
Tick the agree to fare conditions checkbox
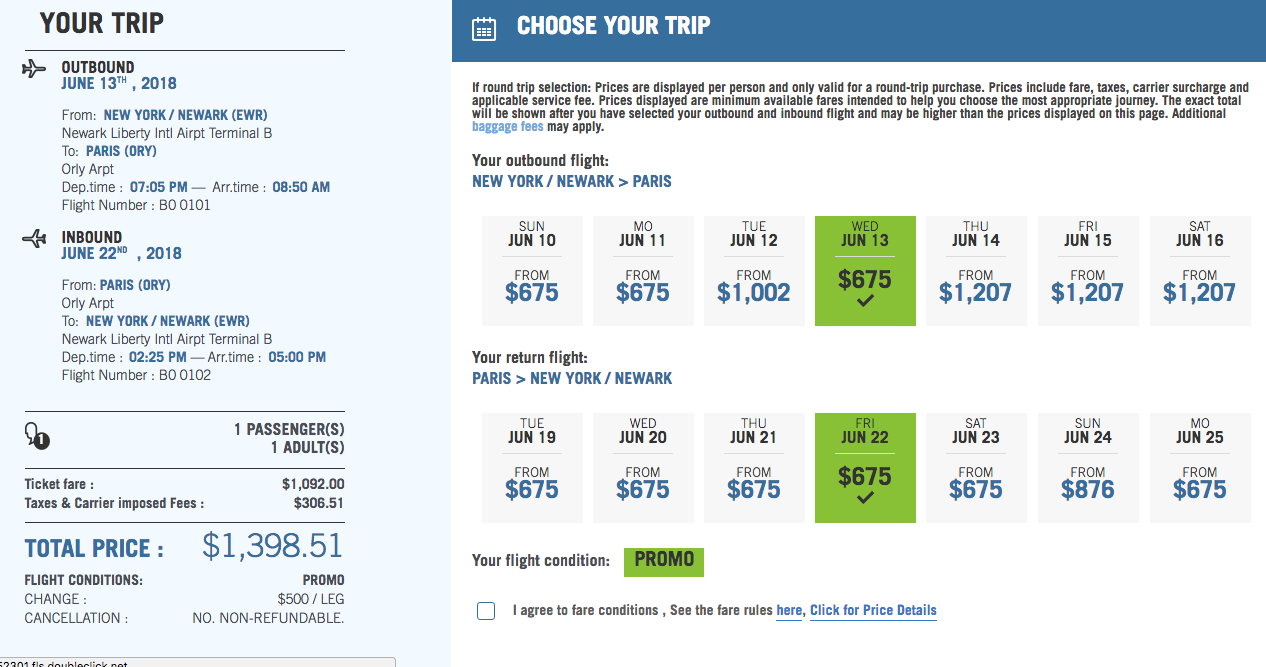point(486,611)
